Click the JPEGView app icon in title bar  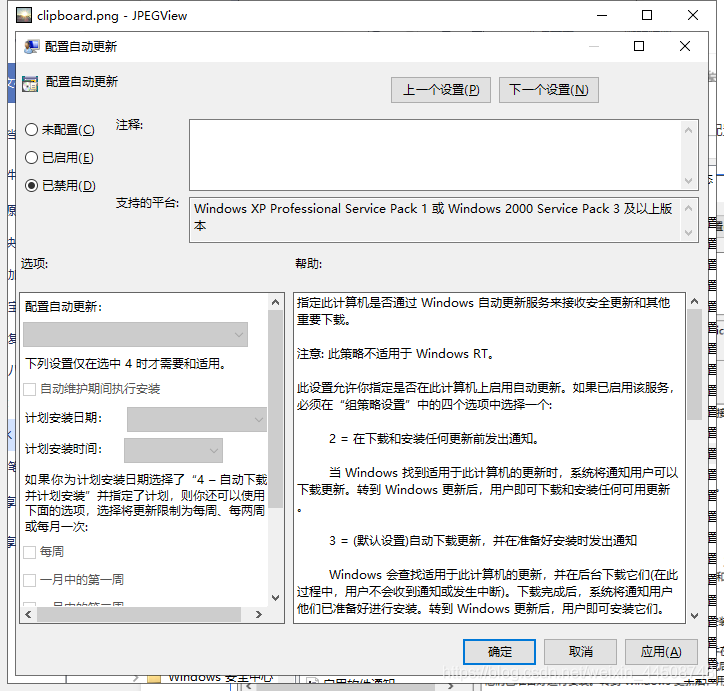[24, 16]
